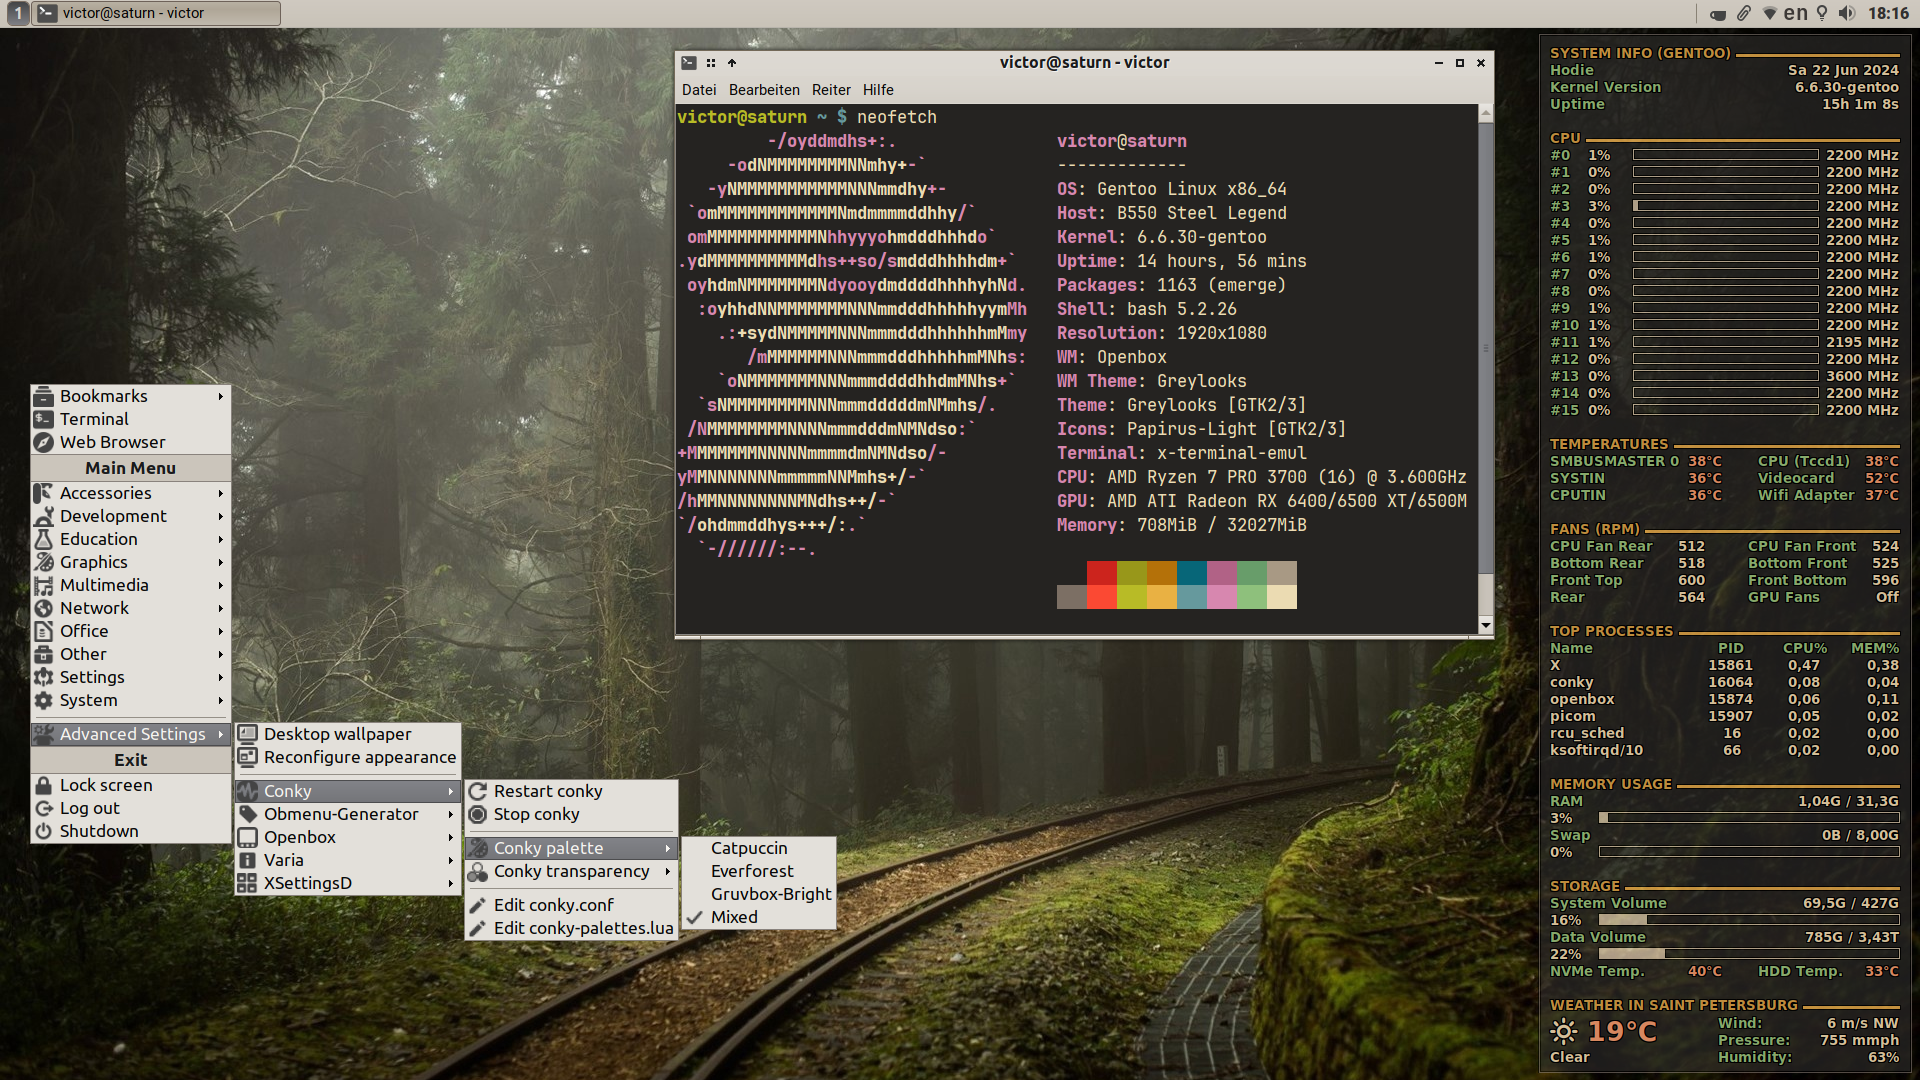
Task: Open the Reiter menu in the terminal
Action: point(830,90)
